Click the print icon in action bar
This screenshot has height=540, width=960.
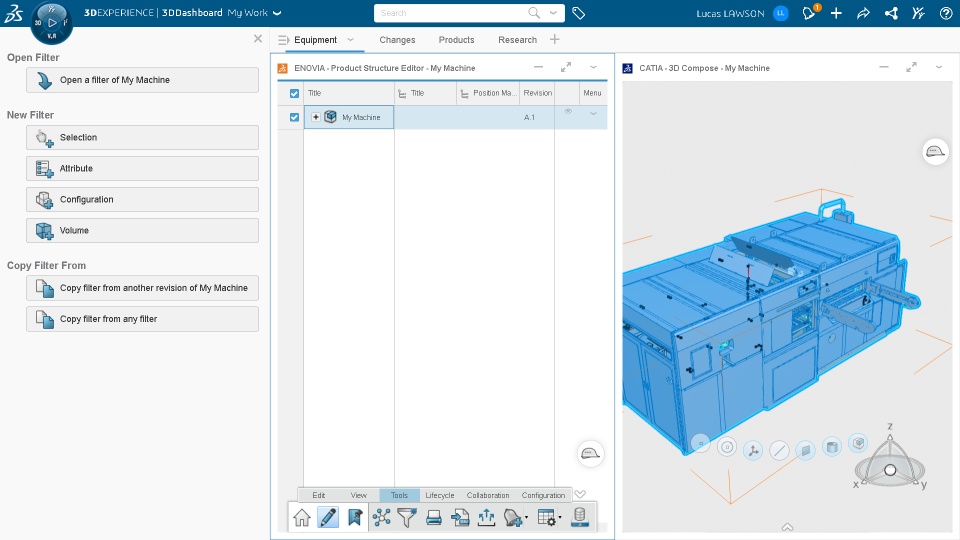(x=433, y=518)
